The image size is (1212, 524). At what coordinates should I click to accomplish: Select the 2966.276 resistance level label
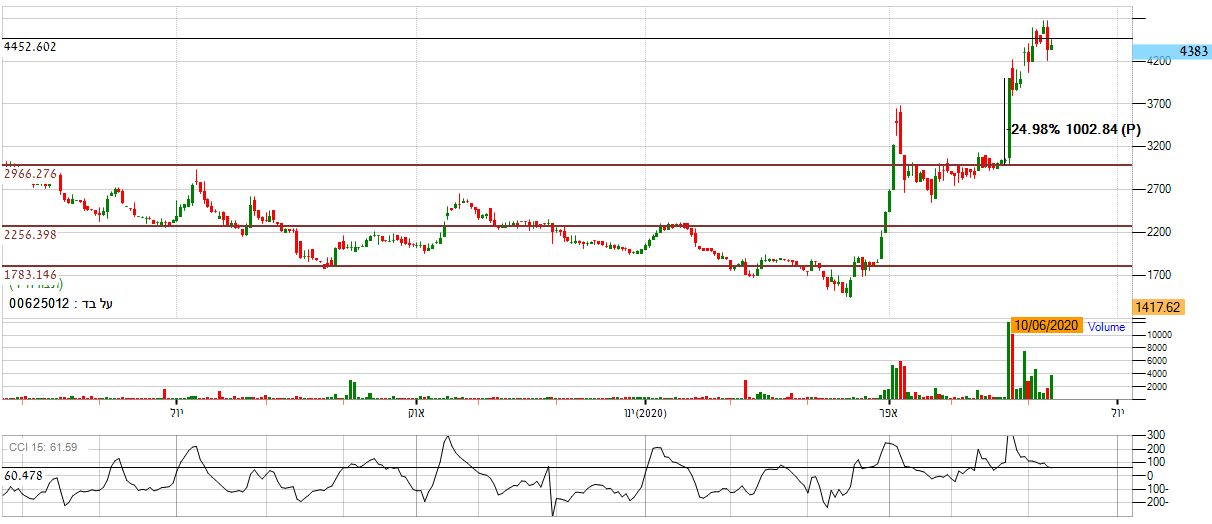pos(32,174)
